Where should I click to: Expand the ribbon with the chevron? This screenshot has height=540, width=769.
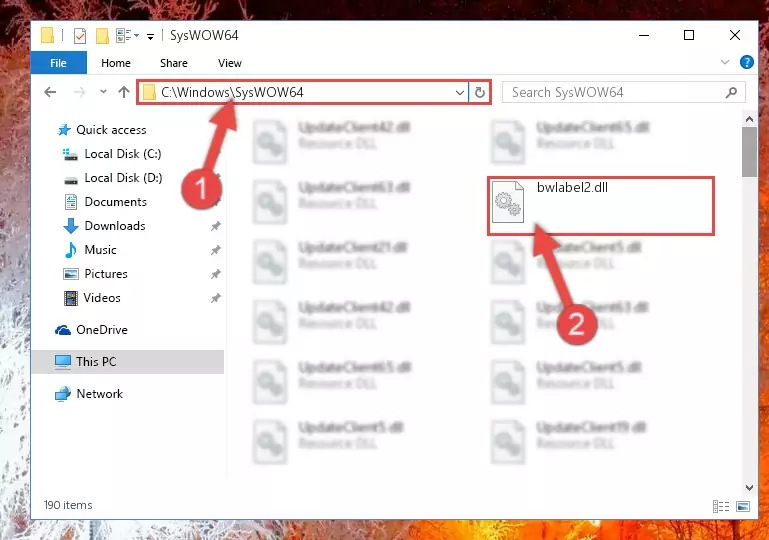pyautogui.click(x=725, y=62)
